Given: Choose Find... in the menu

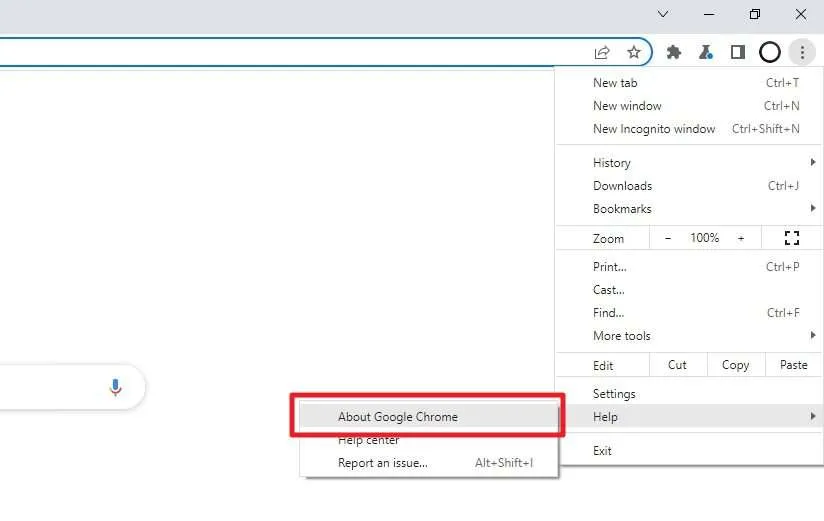Looking at the screenshot, I should (x=689, y=313).
